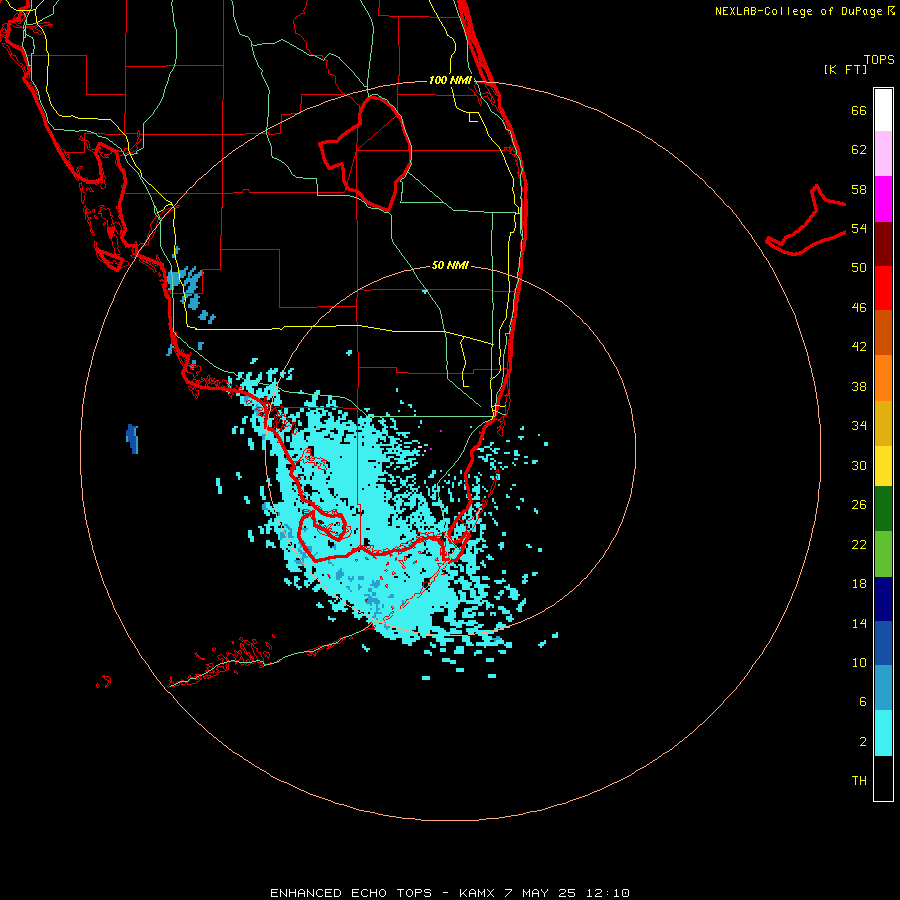Viewport: 900px width, 900px height.
Task: Click the 30 scale value
Action: click(x=859, y=465)
